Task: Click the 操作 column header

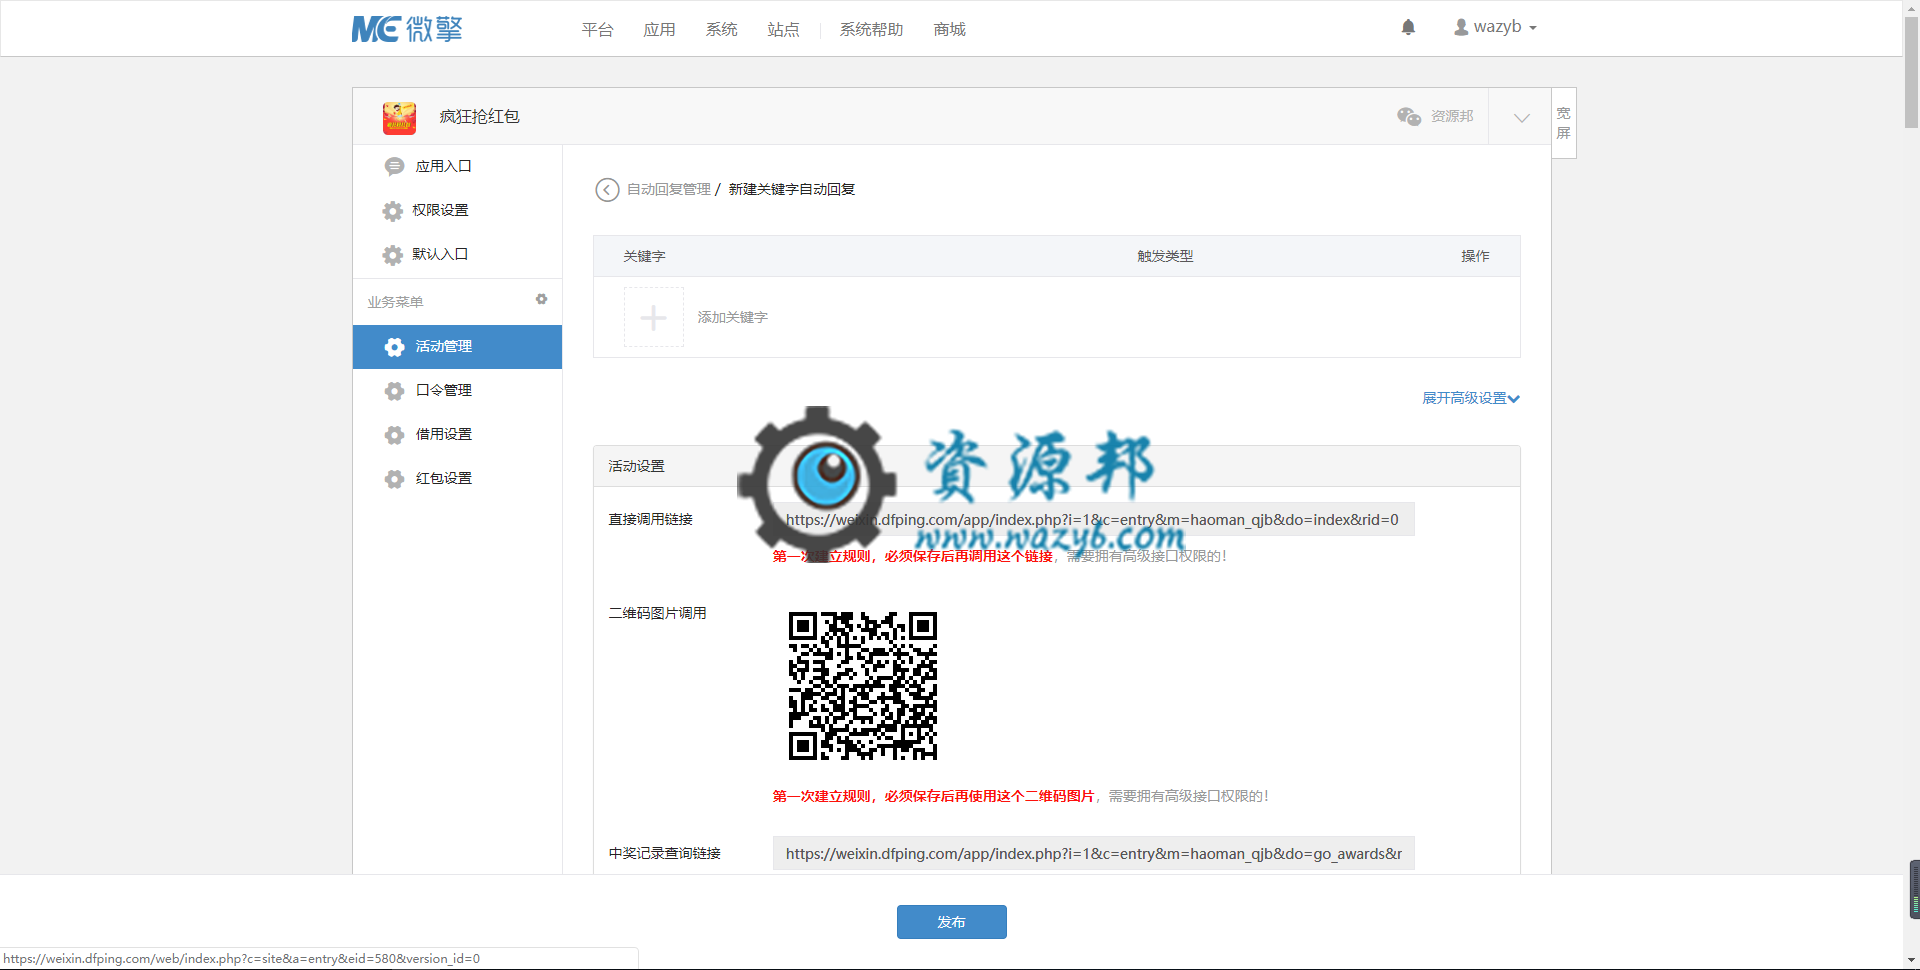Action: coord(1475,257)
